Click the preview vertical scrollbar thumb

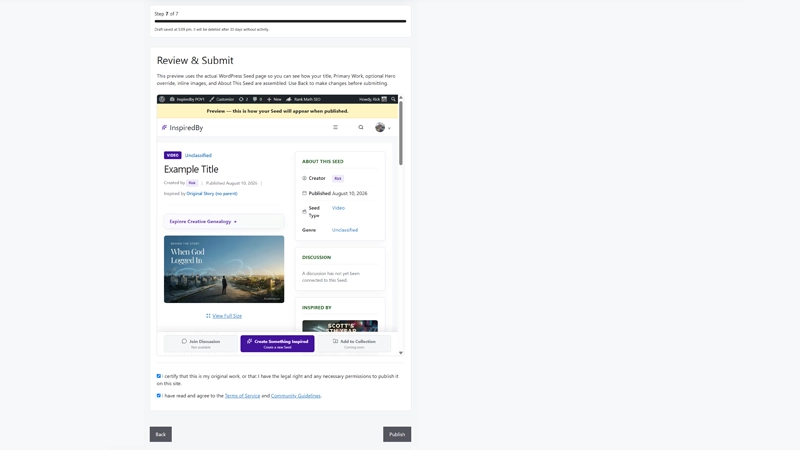point(401,133)
